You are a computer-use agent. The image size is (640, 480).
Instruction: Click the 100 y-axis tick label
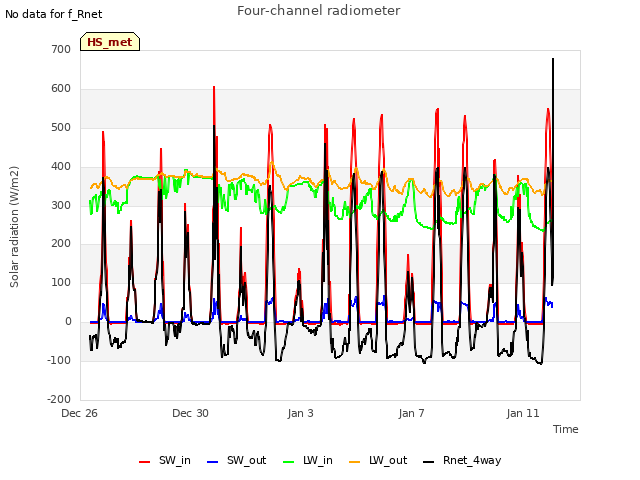pos(61,282)
